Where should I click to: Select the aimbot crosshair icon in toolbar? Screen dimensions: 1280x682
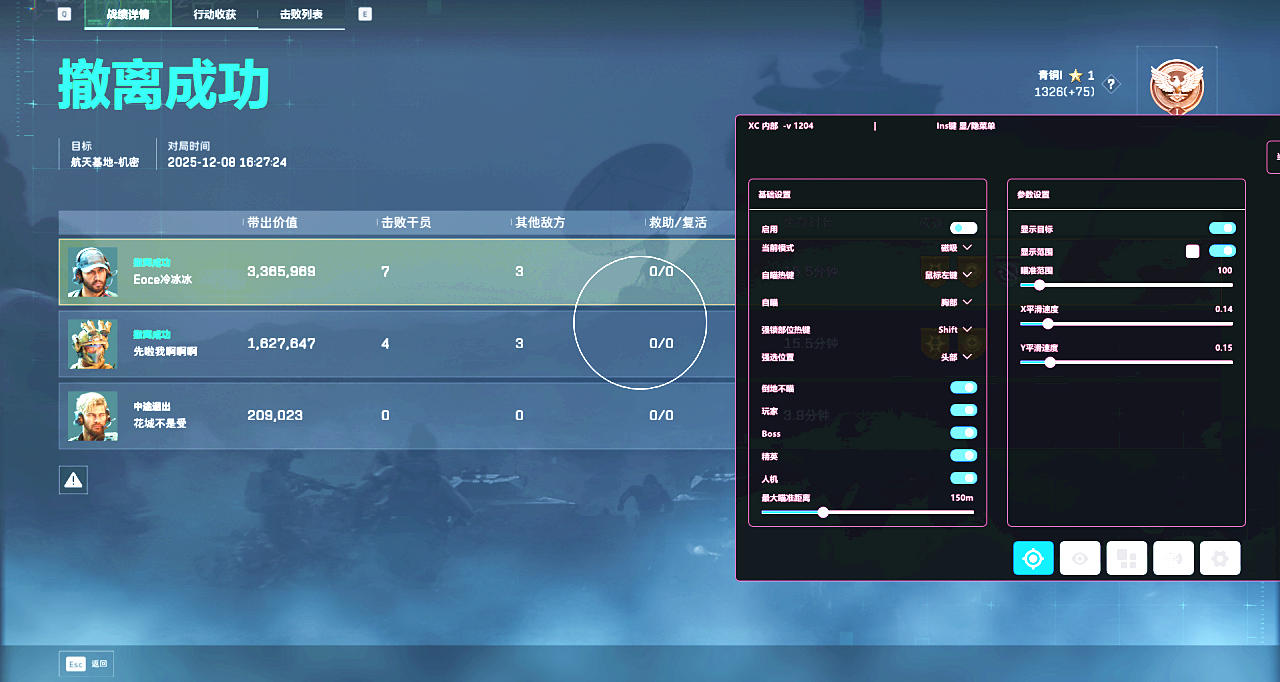pos(1033,558)
